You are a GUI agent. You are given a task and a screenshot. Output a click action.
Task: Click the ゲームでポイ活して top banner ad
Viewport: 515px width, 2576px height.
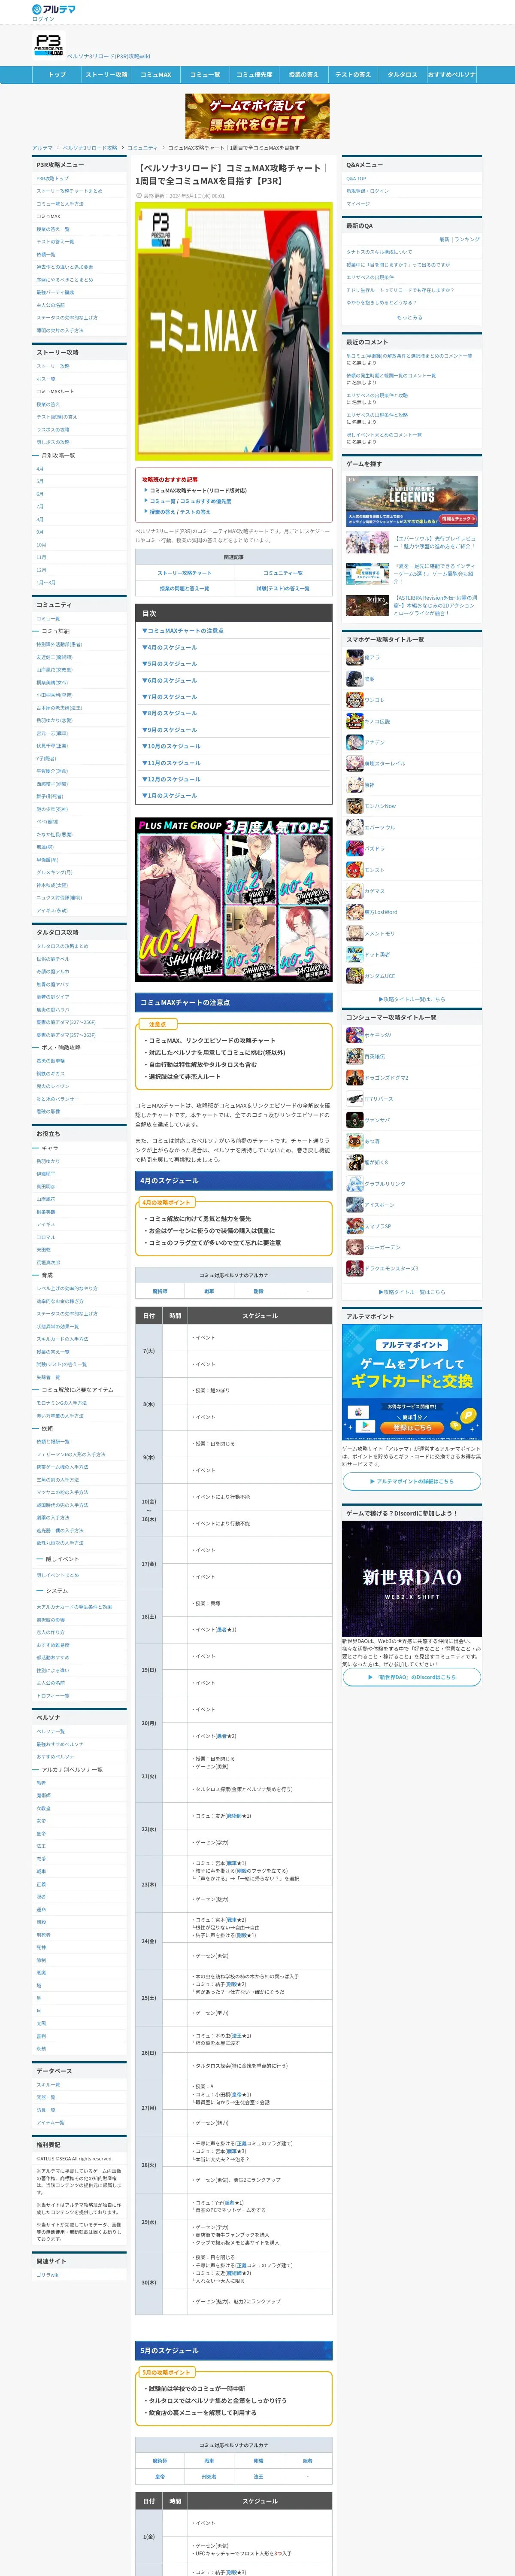257,116
